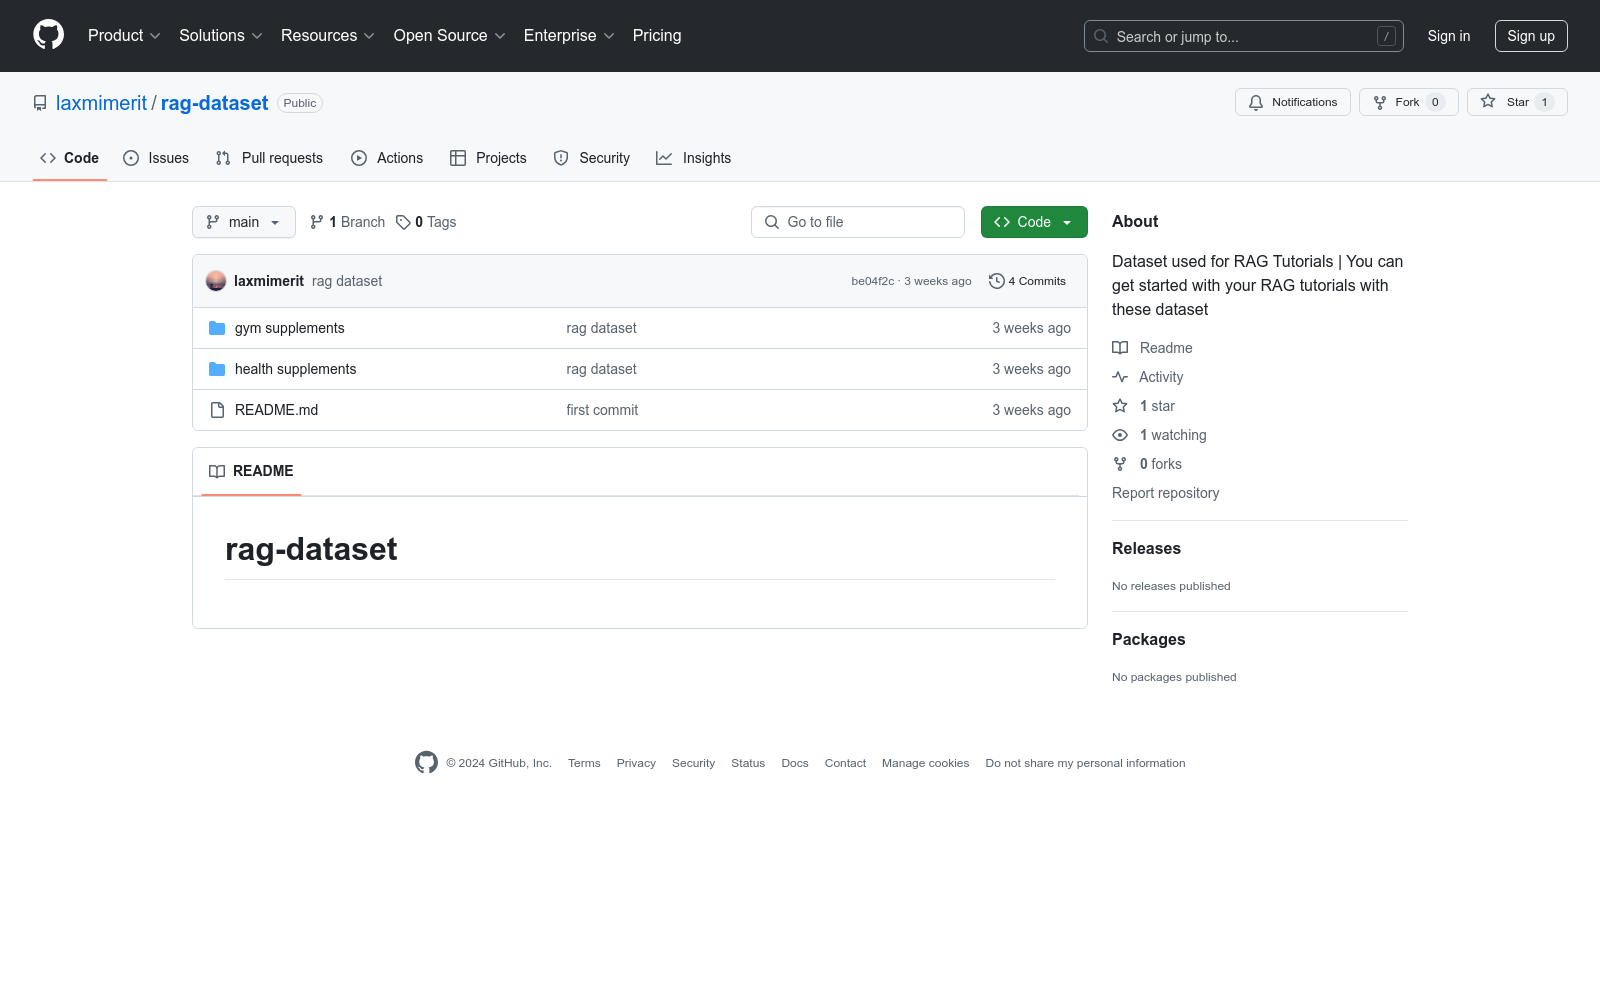Expand the Open Source menu
This screenshot has height=1000, width=1600.
tap(449, 35)
